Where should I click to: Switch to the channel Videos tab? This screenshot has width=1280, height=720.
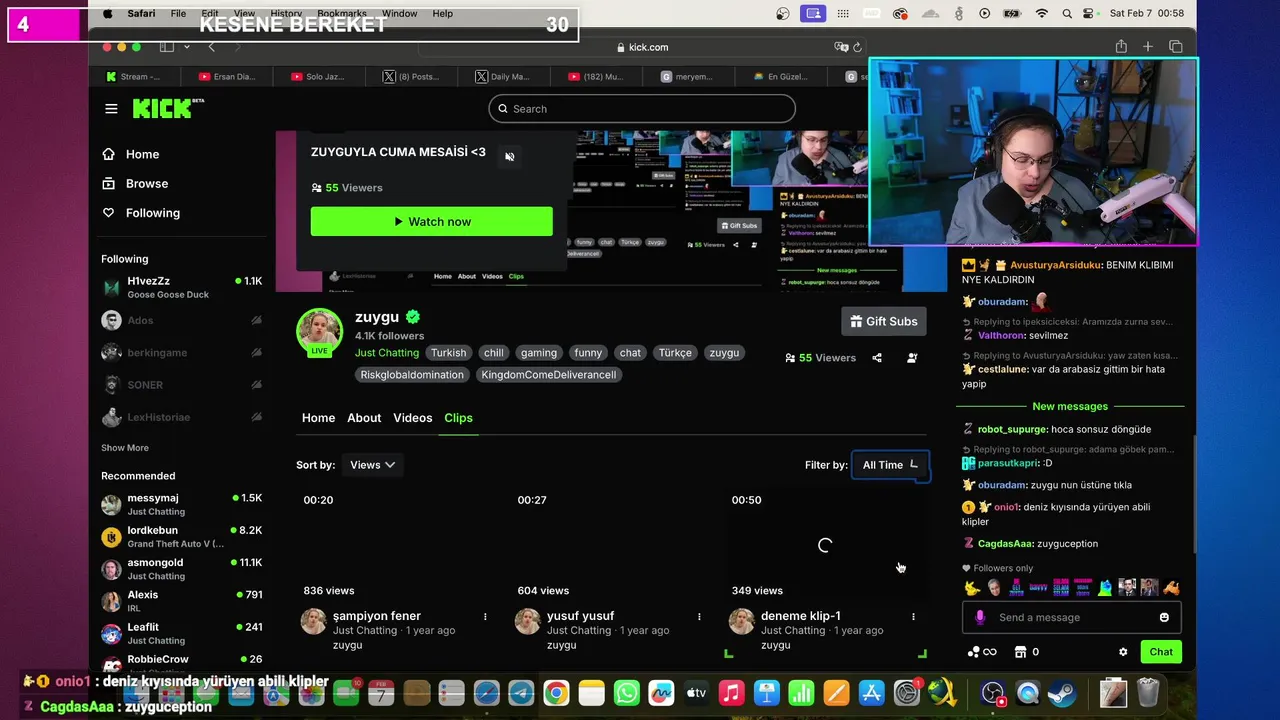[413, 418]
